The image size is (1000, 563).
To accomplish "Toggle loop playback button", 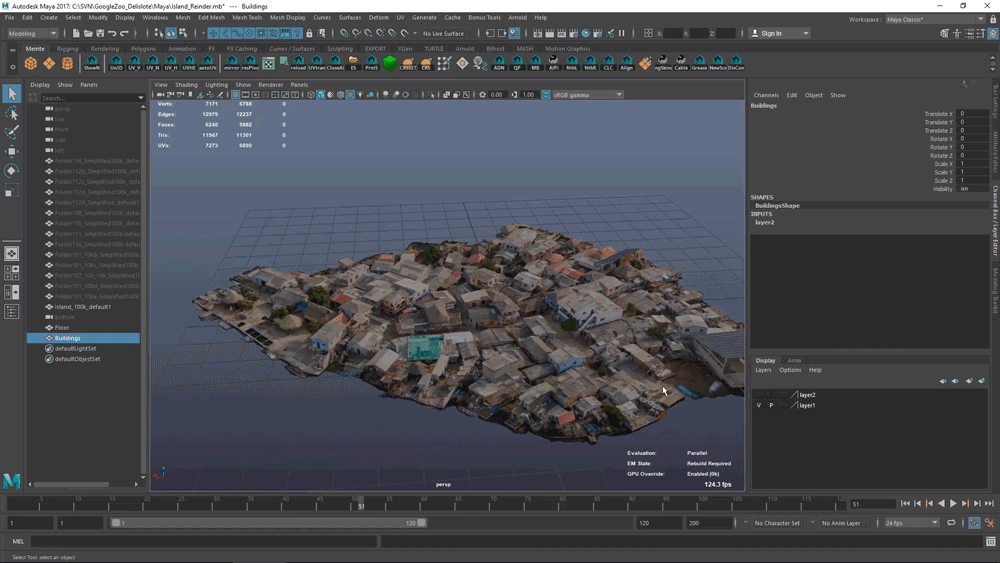I will (x=951, y=523).
